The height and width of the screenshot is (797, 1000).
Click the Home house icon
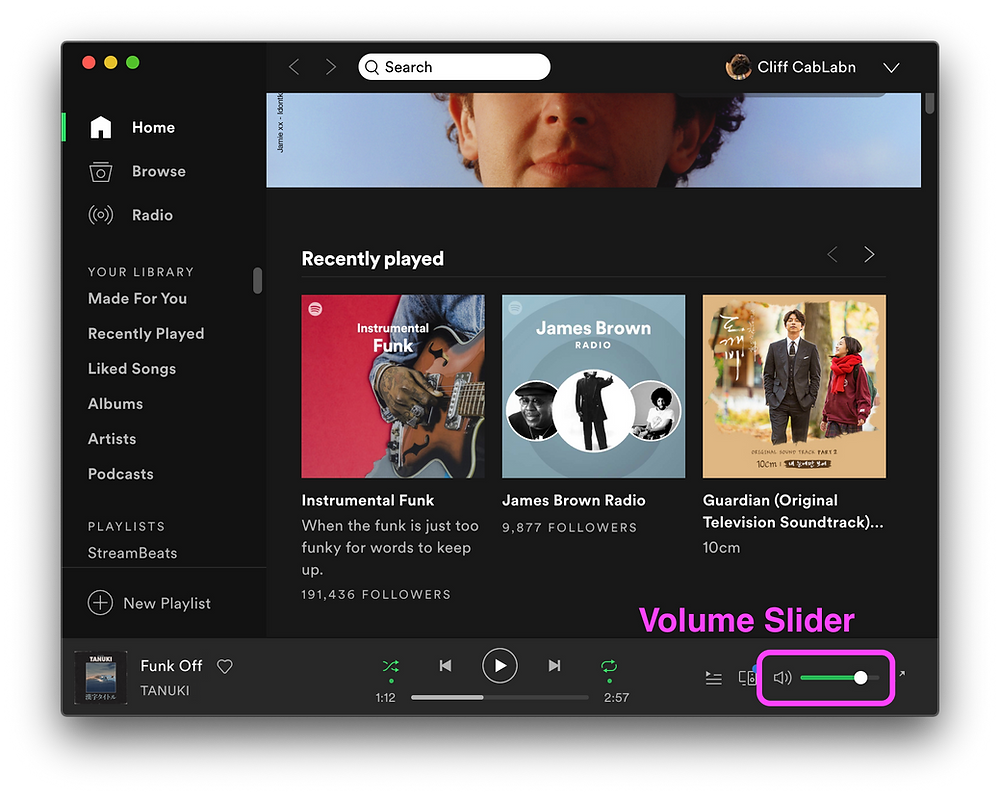pos(101,127)
